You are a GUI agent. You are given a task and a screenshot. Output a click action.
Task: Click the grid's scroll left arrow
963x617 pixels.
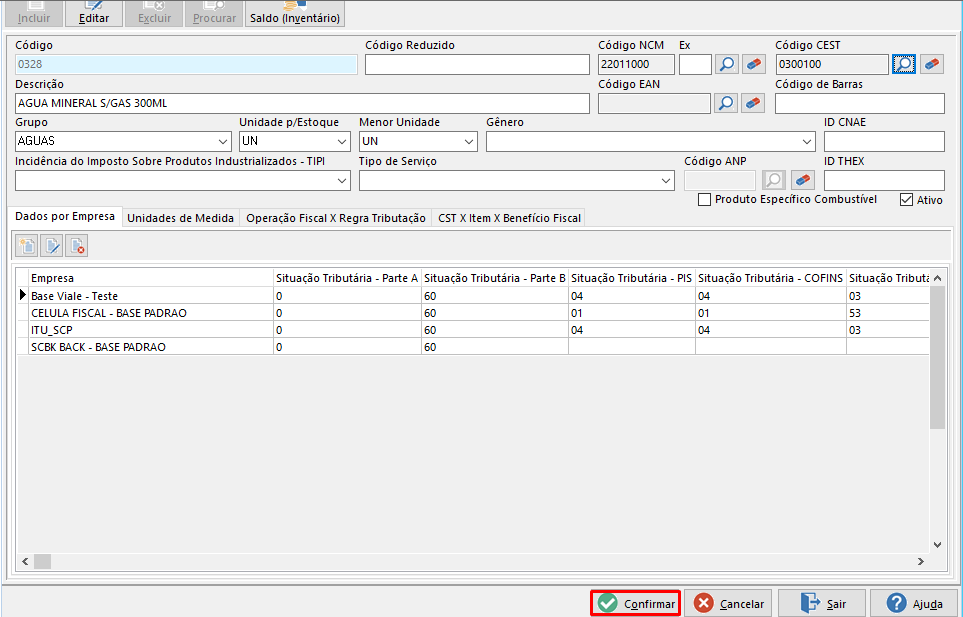(x=25, y=561)
